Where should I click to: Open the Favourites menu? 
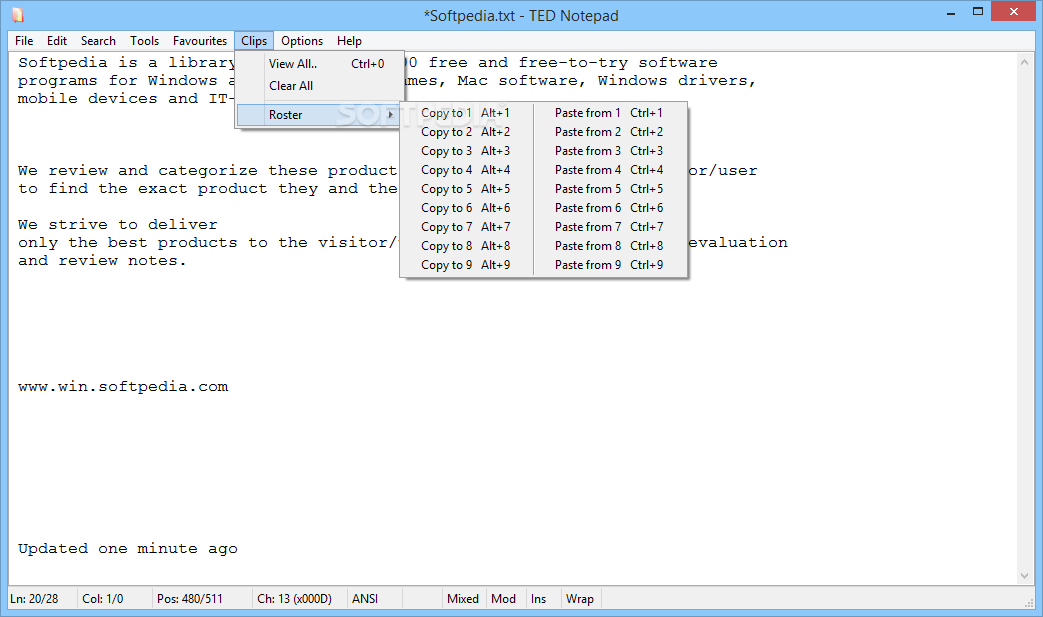pyautogui.click(x=200, y=41)
